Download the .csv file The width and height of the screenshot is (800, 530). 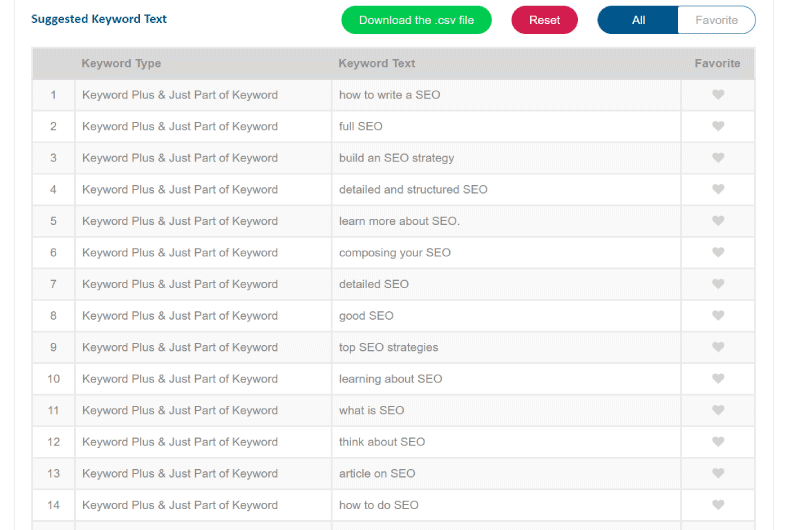416,20
